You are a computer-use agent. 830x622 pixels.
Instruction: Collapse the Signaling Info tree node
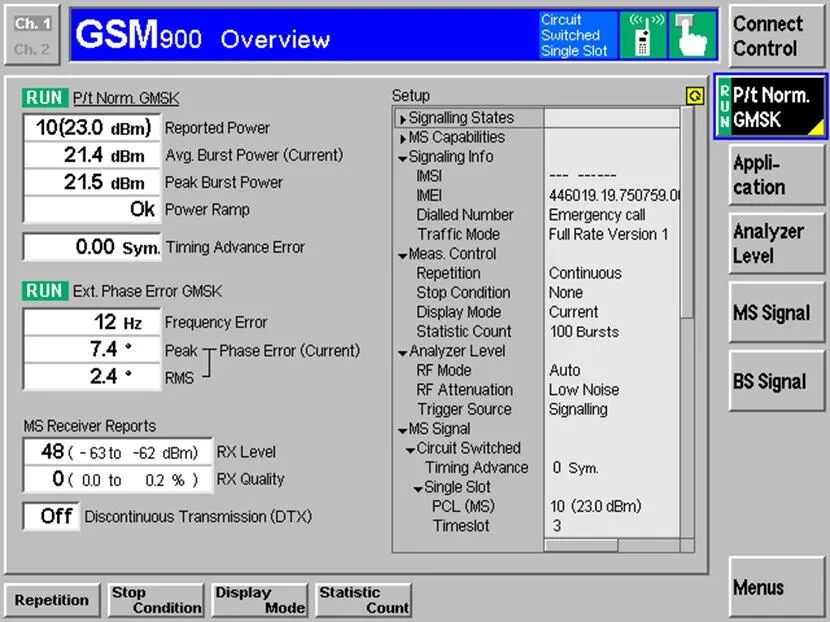coord(402,158)
